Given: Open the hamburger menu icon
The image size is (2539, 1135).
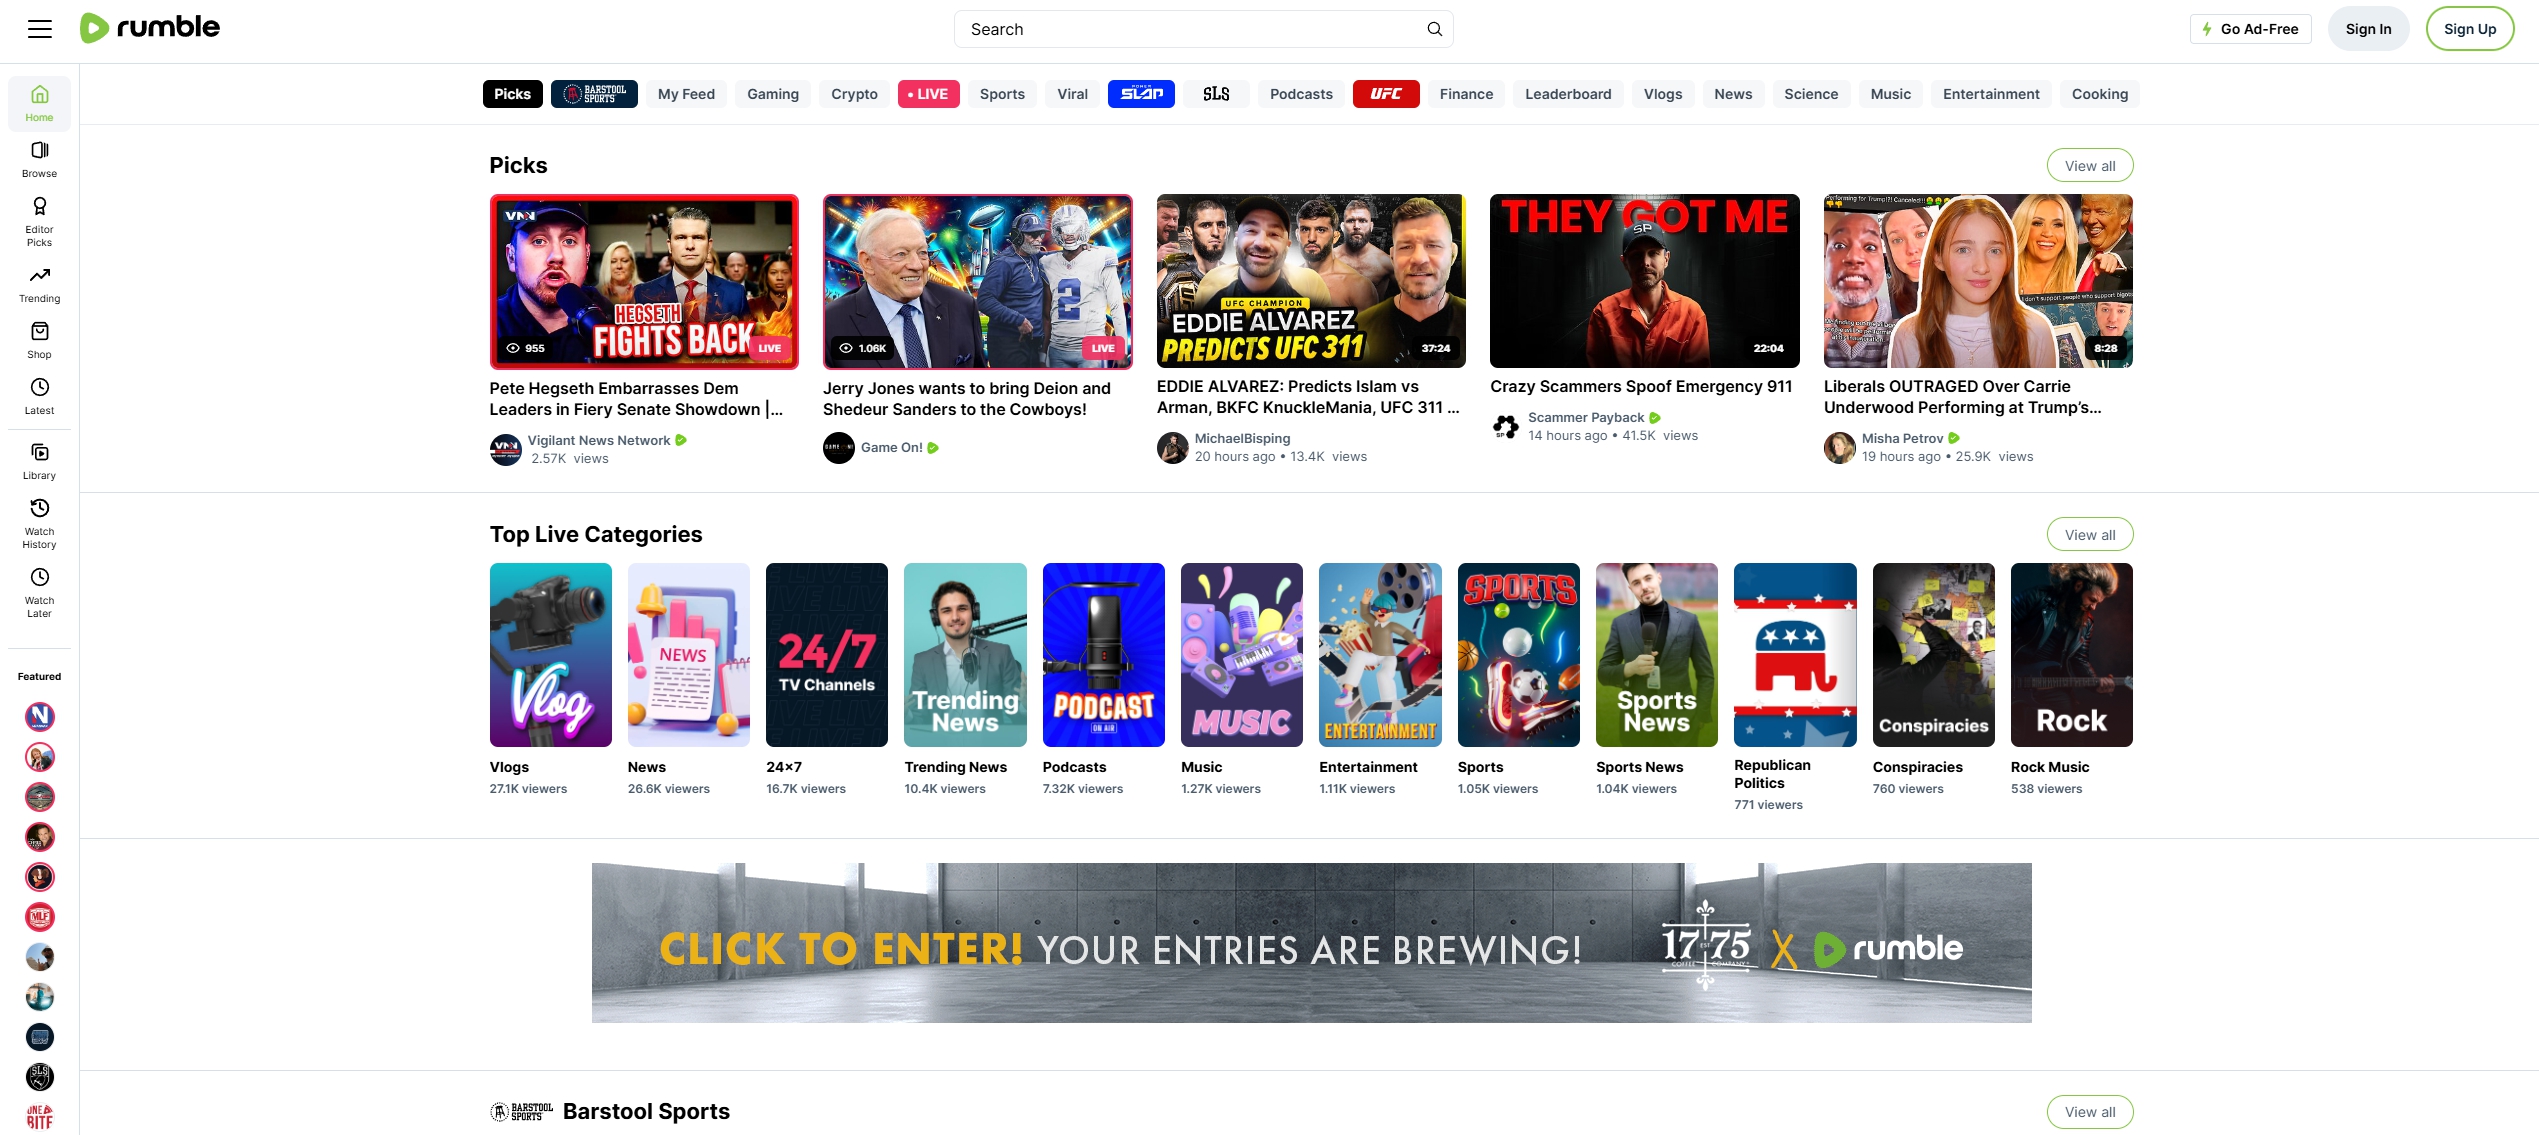Looking at the screenshot, I should (40, 29).
